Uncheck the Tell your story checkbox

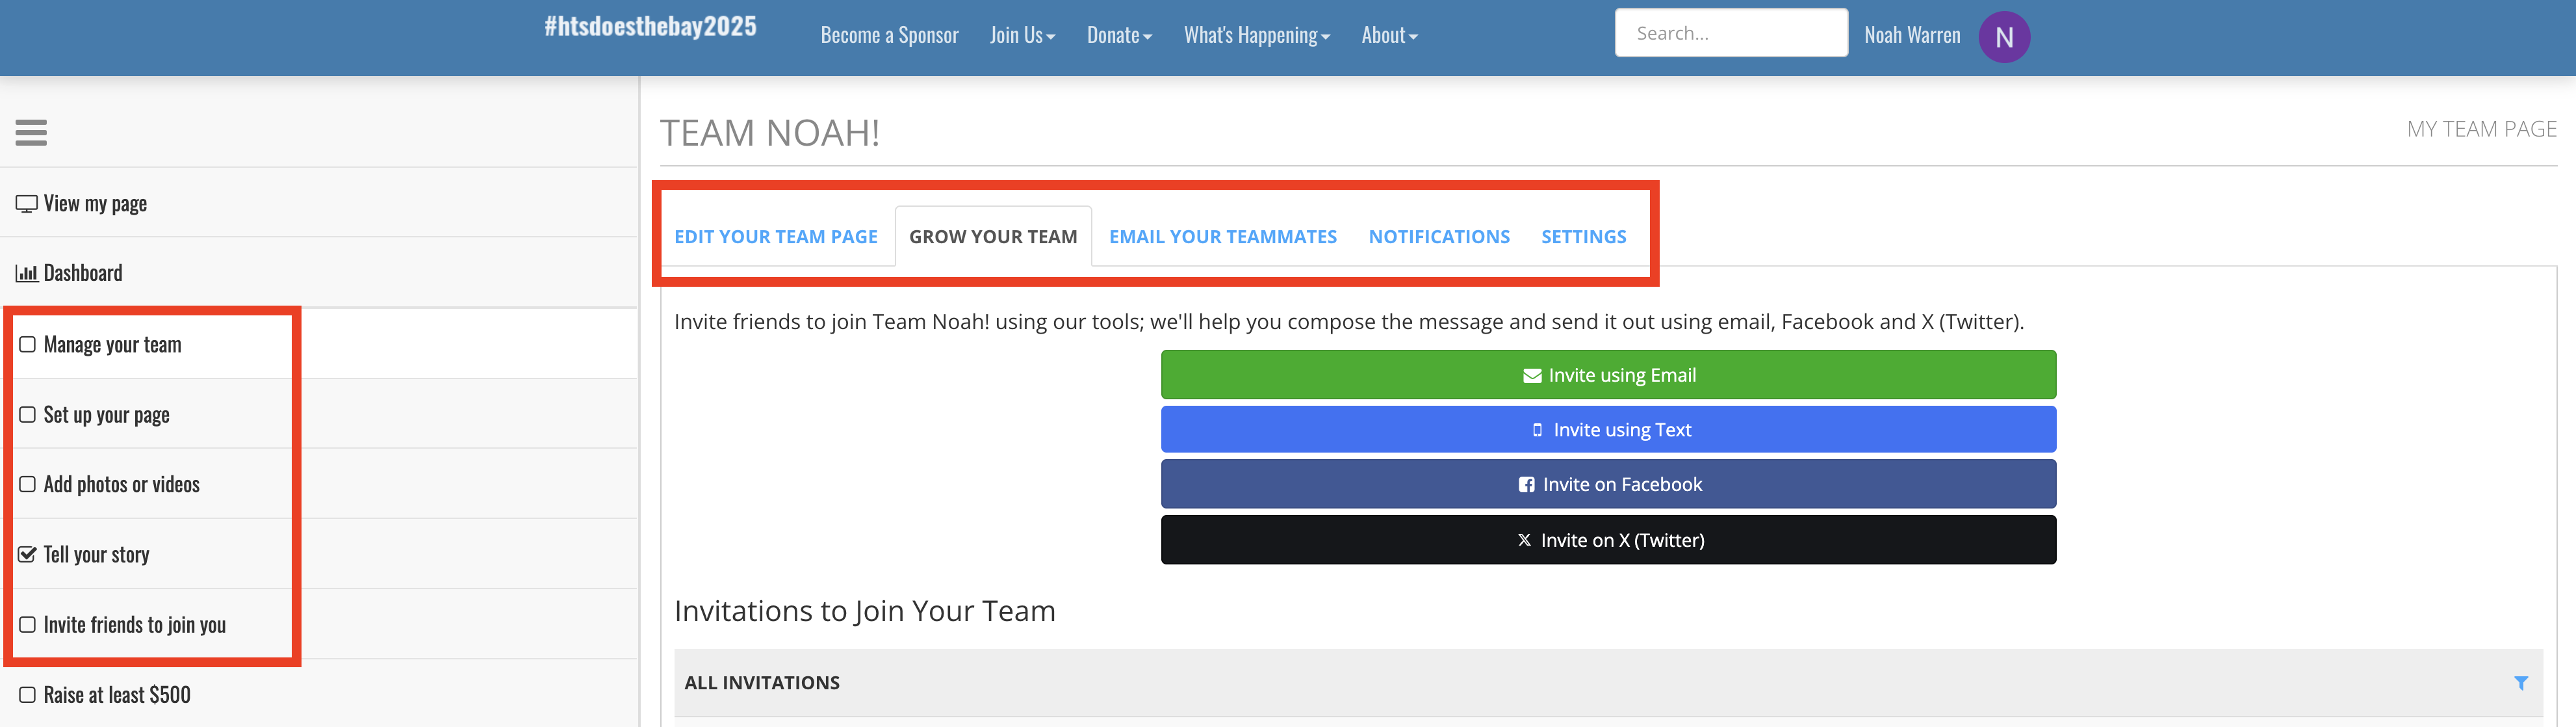coord(27,554)
